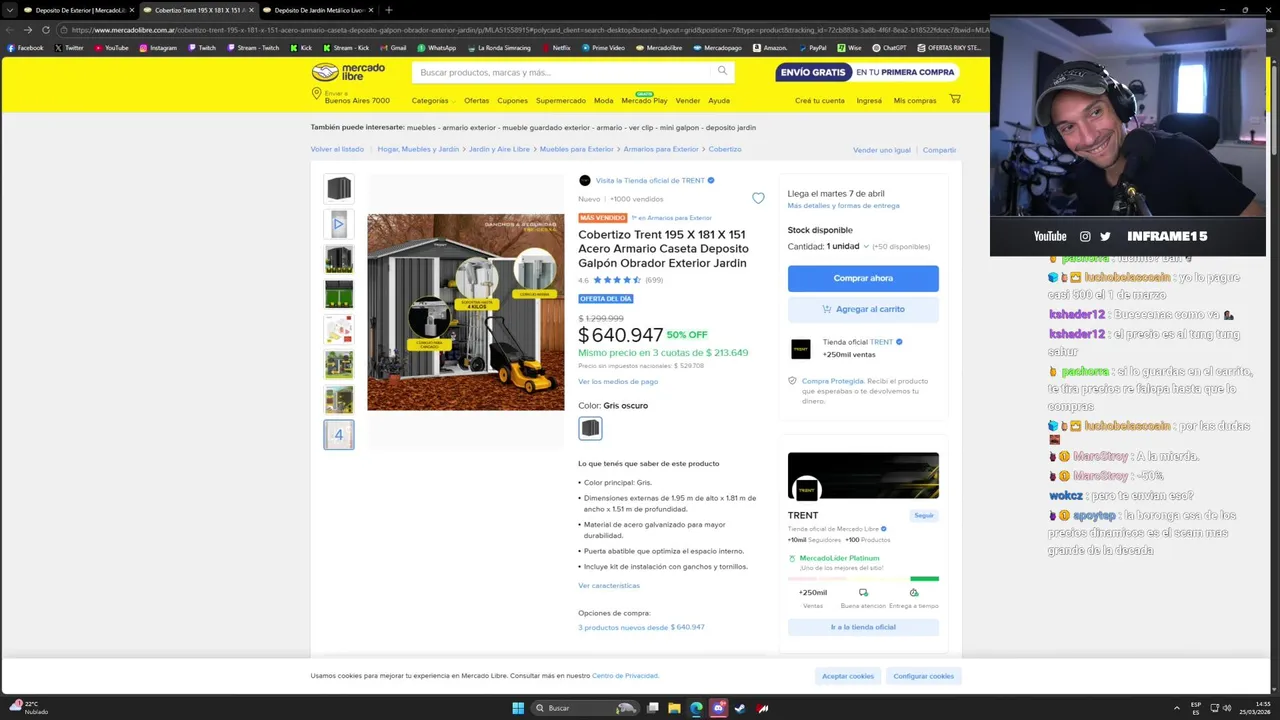Open a new browser tab
1280x720 pixels.
point(389,10)
